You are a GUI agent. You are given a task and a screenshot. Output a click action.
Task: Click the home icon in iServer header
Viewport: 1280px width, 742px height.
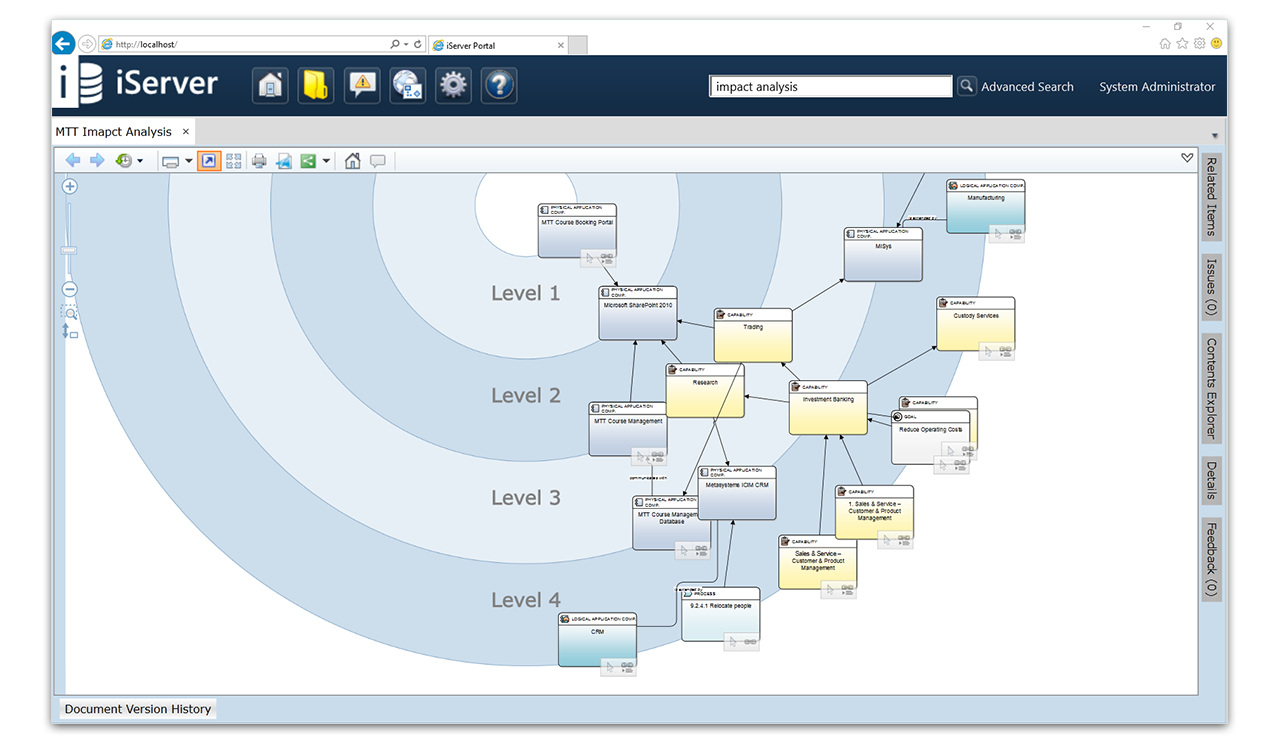coord(269,86)
